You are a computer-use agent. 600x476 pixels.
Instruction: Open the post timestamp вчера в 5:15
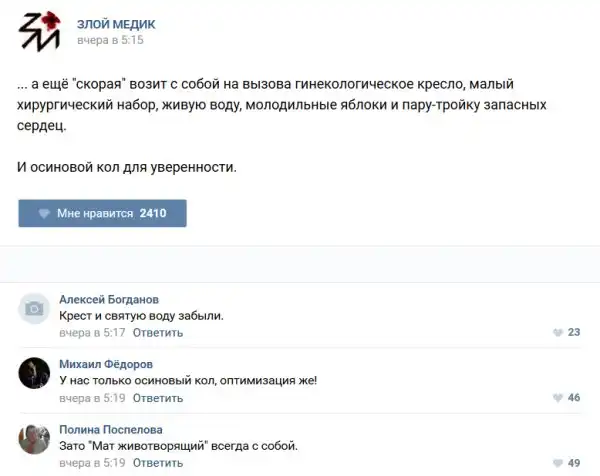tap(110, 40)
